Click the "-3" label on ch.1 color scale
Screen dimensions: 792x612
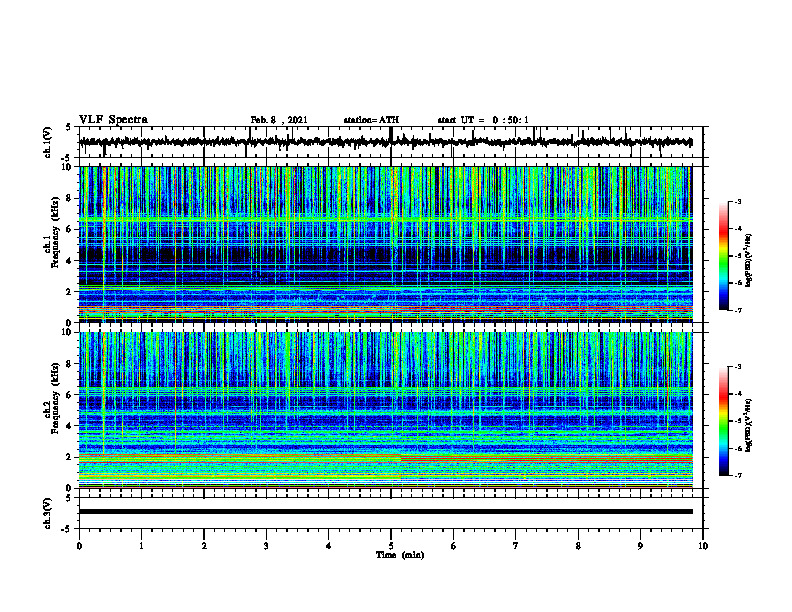pos(737,201)
